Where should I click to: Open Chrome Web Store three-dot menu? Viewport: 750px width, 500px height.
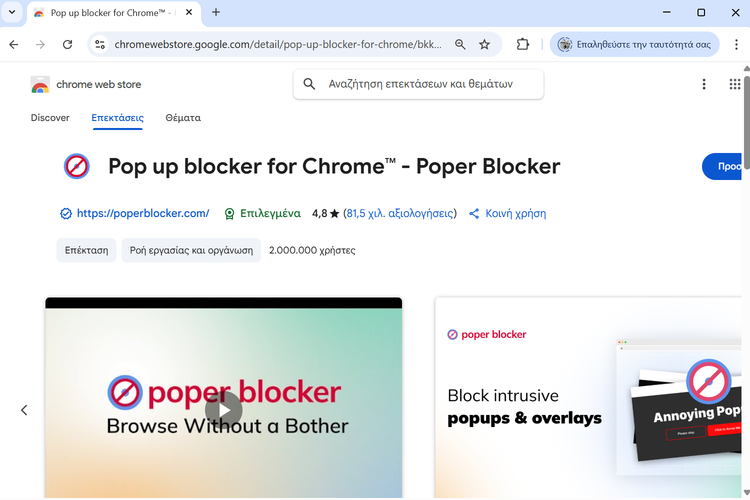point(704,85)
